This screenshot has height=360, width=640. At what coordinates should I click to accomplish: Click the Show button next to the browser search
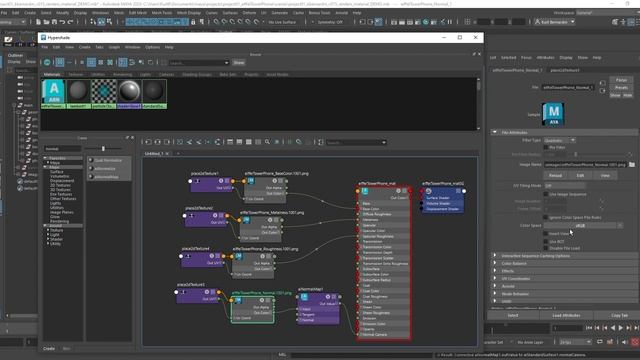tap(239, 62)
